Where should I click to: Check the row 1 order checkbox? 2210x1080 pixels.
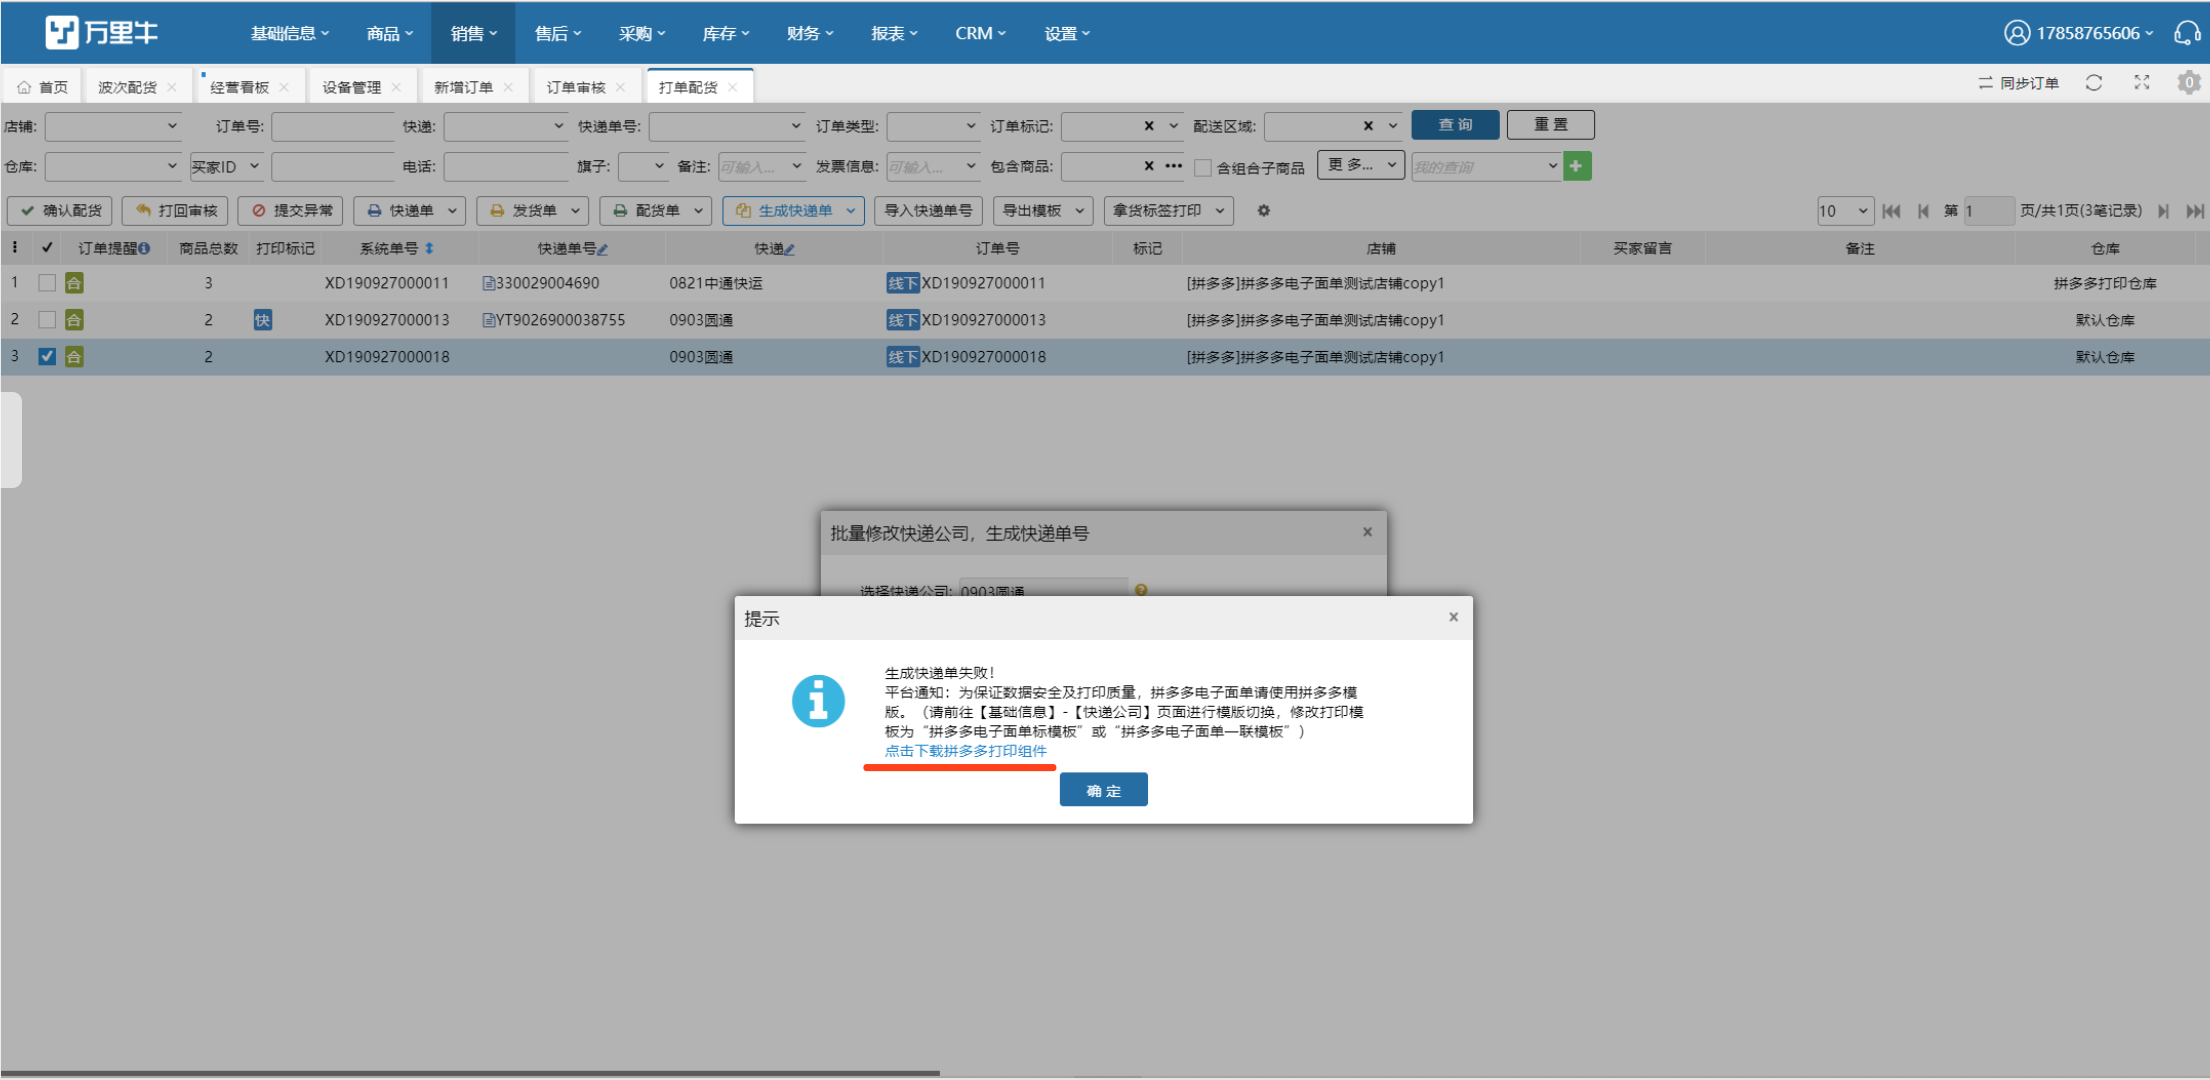tap(47, 283)
